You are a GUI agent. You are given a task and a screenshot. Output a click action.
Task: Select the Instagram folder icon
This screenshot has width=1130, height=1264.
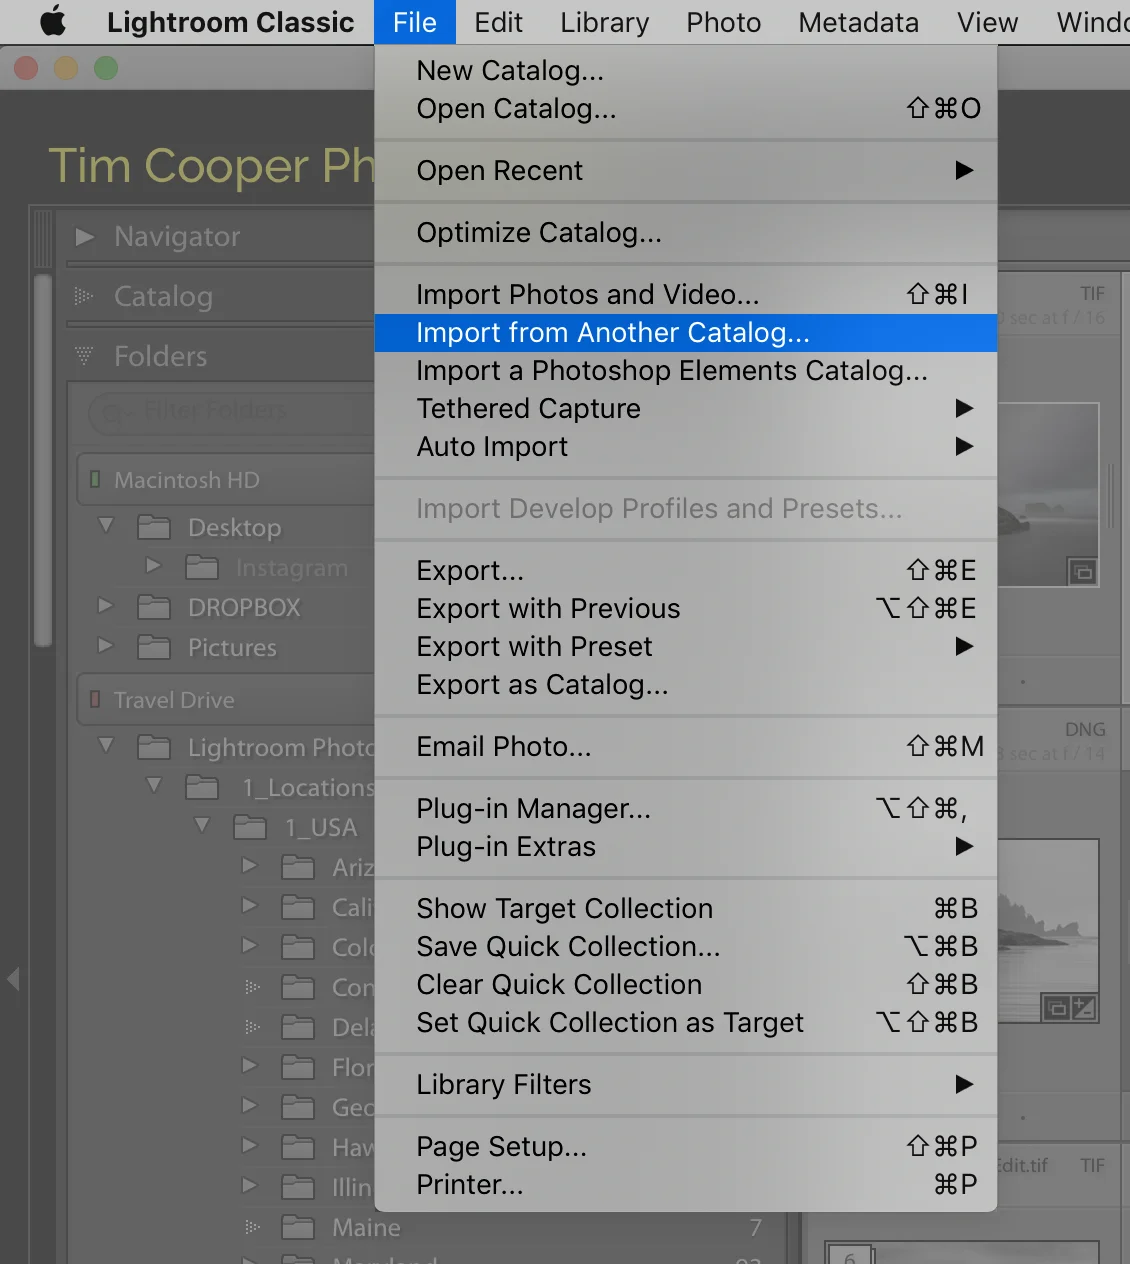click(202, 567)
